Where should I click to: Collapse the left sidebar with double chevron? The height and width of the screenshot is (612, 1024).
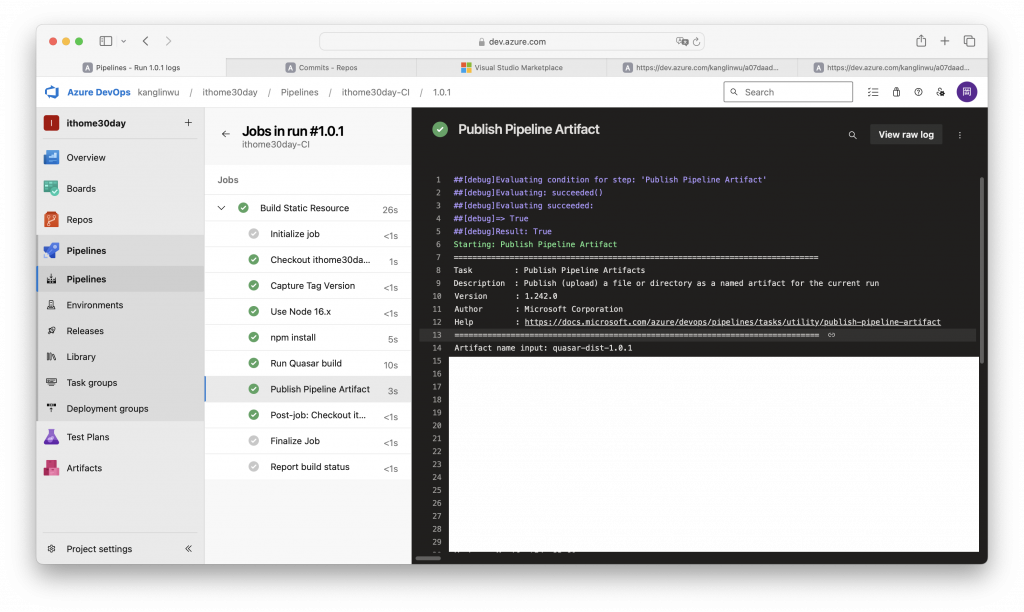point(188,549)
